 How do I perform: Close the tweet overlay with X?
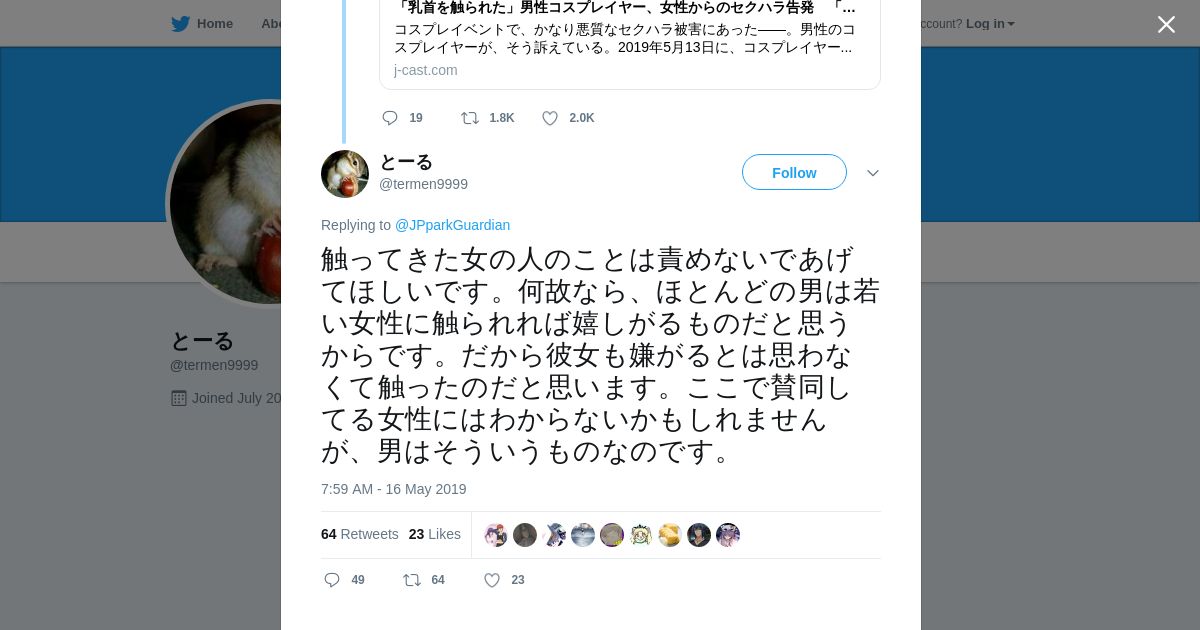coord(1166,25)
